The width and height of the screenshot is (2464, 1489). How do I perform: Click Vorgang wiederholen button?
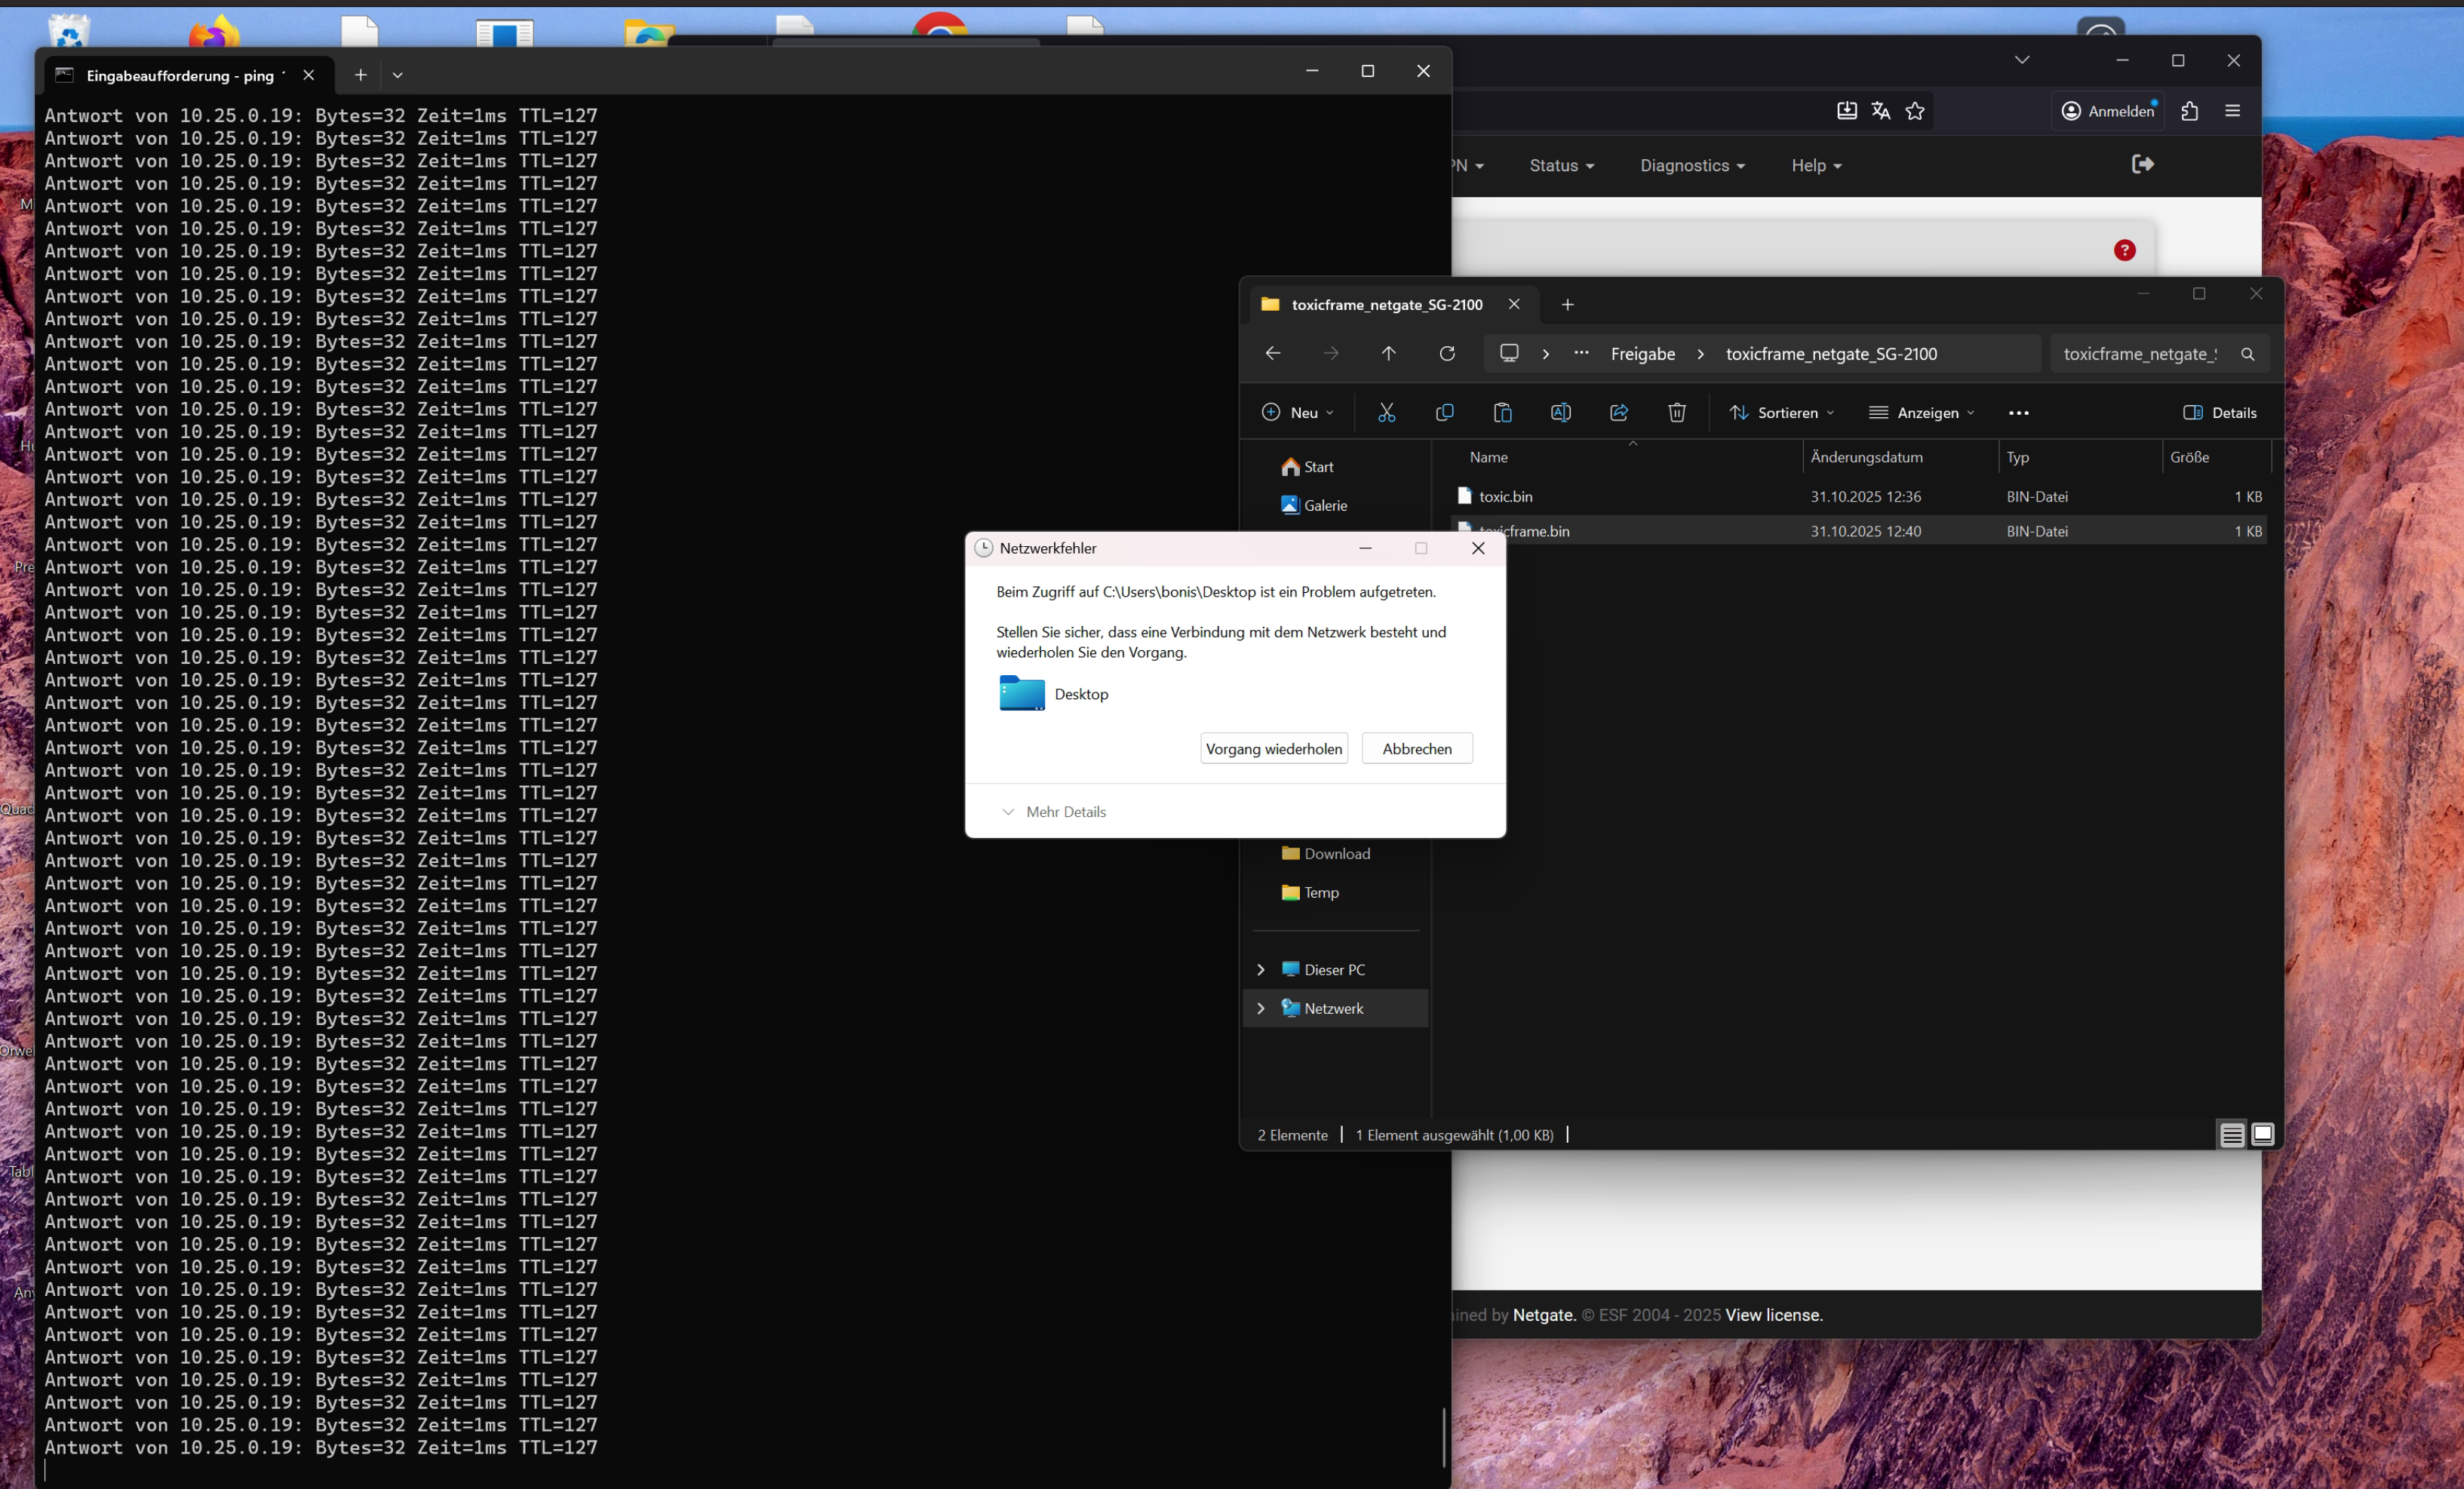coord(1273,748)
